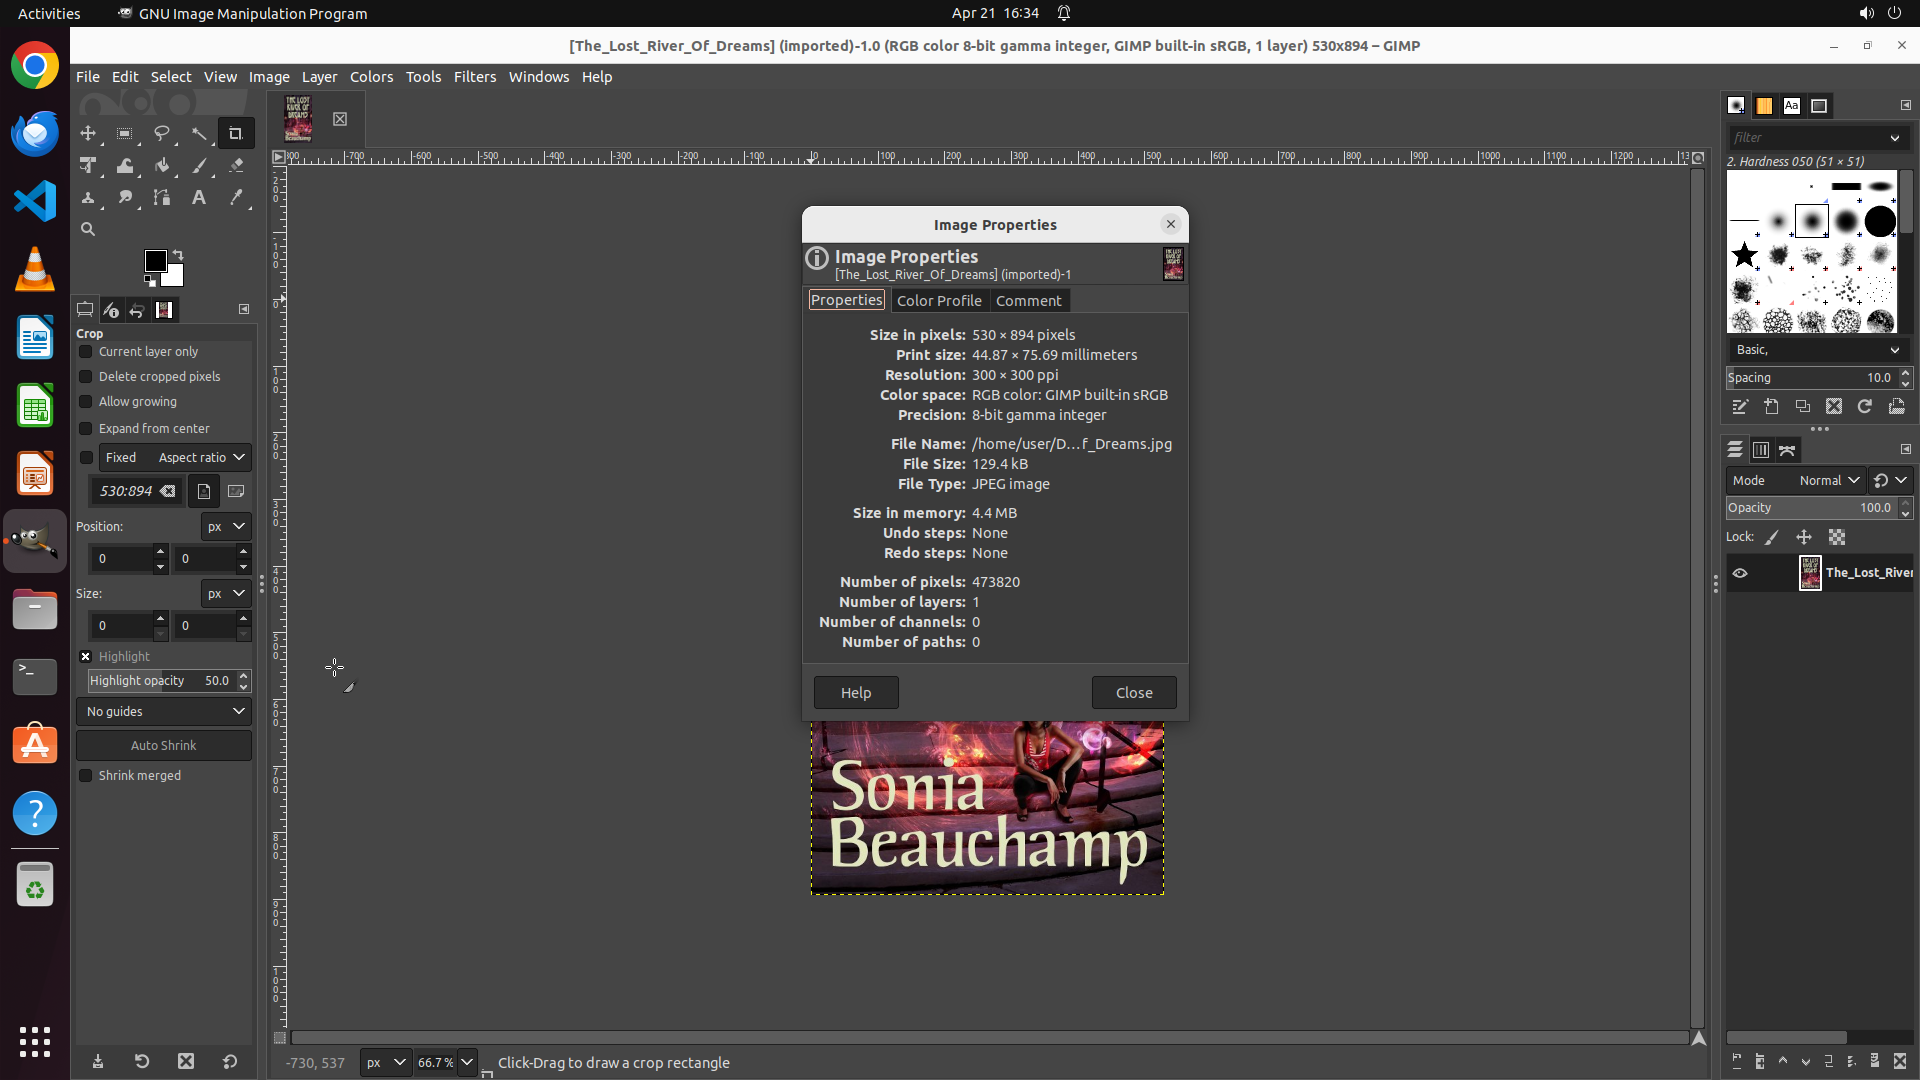
Task: Open the Fixed Aspect ratio dropdown
Action: coord(200,458)
